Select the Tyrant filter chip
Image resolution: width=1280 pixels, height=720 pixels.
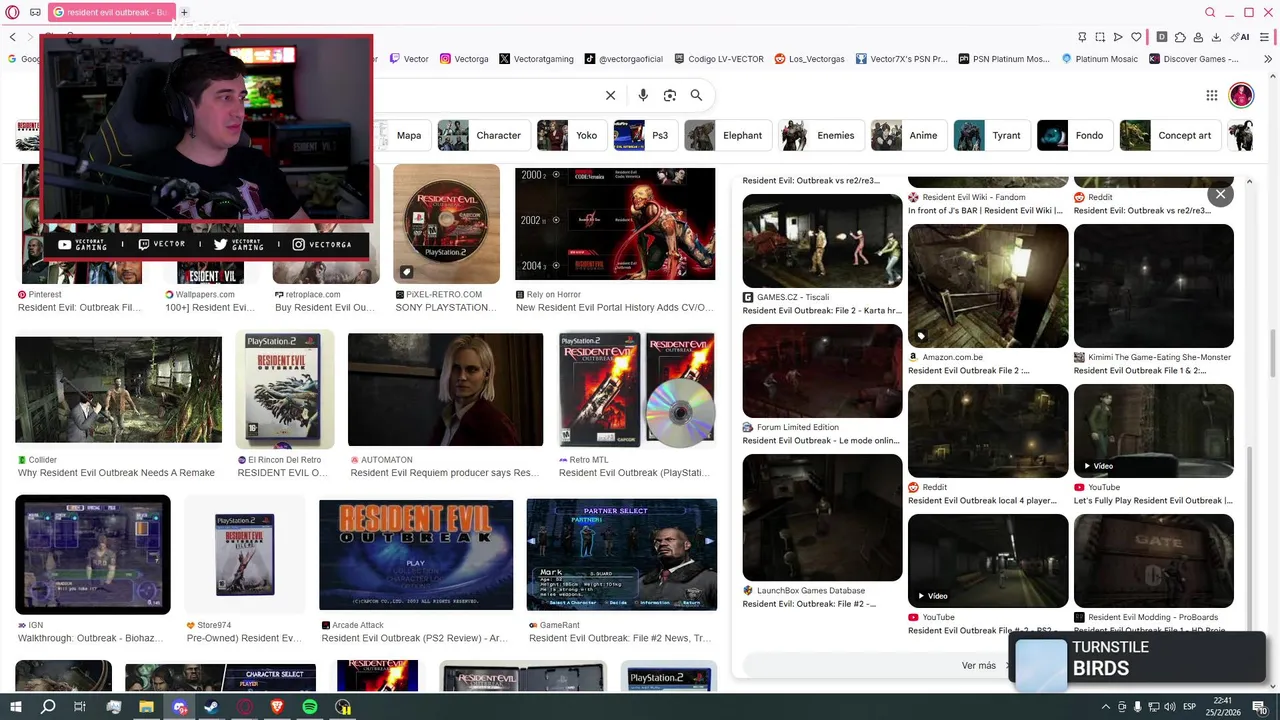[x=991, y=135]
